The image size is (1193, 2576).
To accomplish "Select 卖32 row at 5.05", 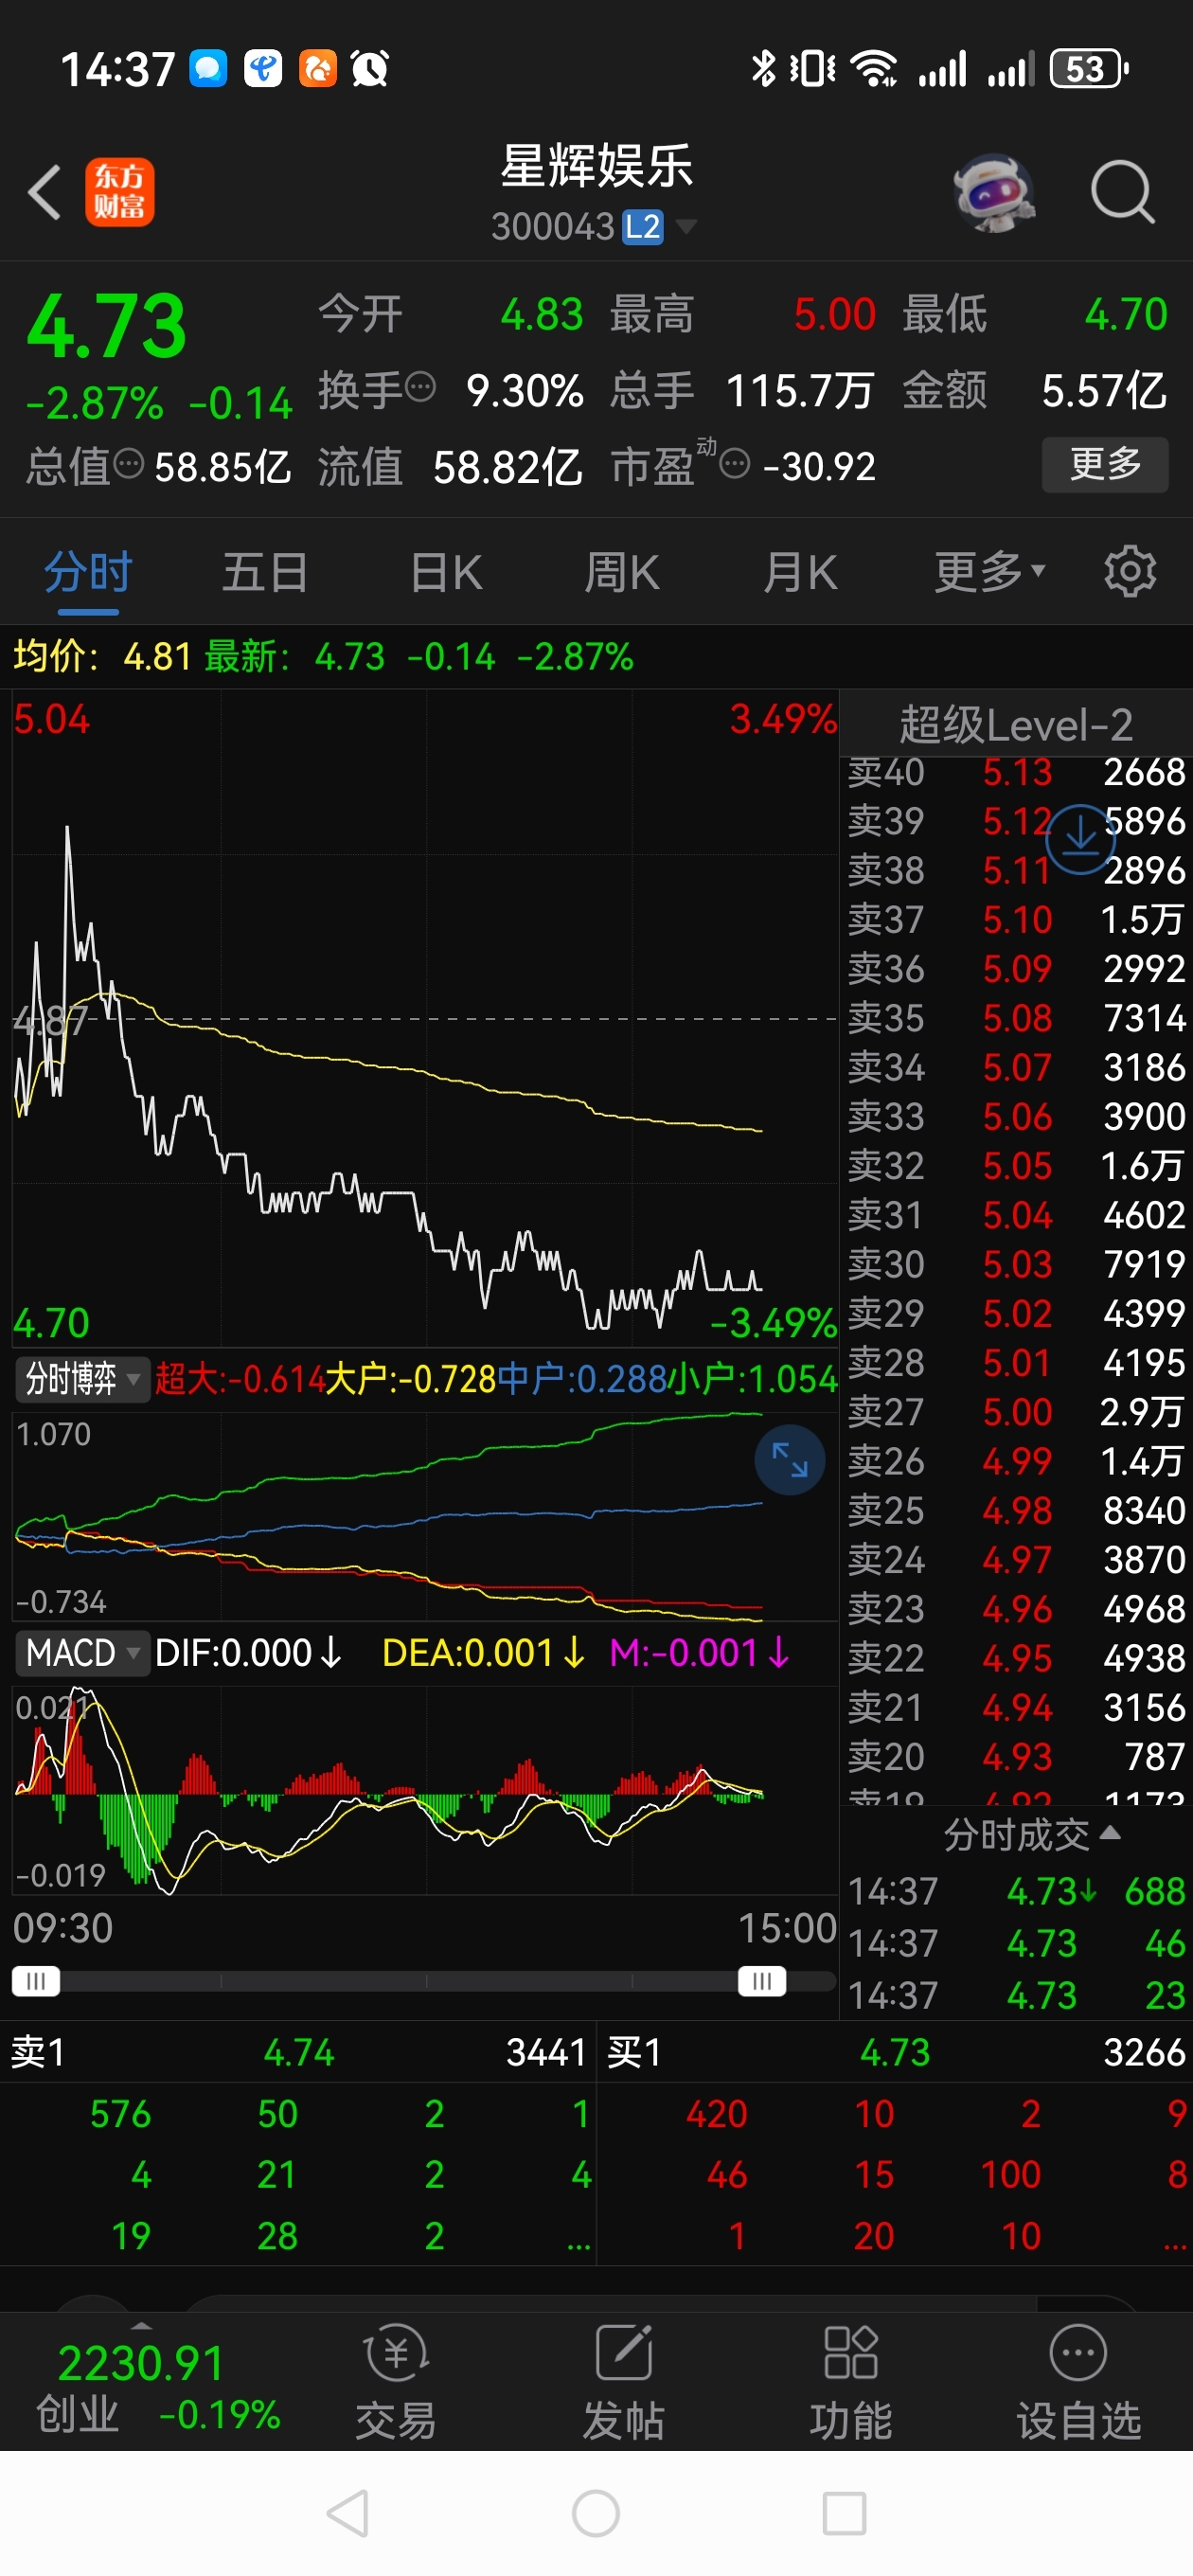I will click(1016, 1166).
